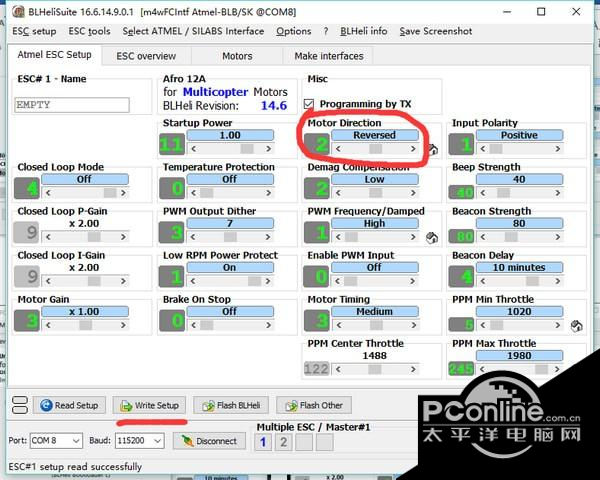Click Input Polarity right arrow
Screen dimensions: 600x480
(x=558, y=149)
